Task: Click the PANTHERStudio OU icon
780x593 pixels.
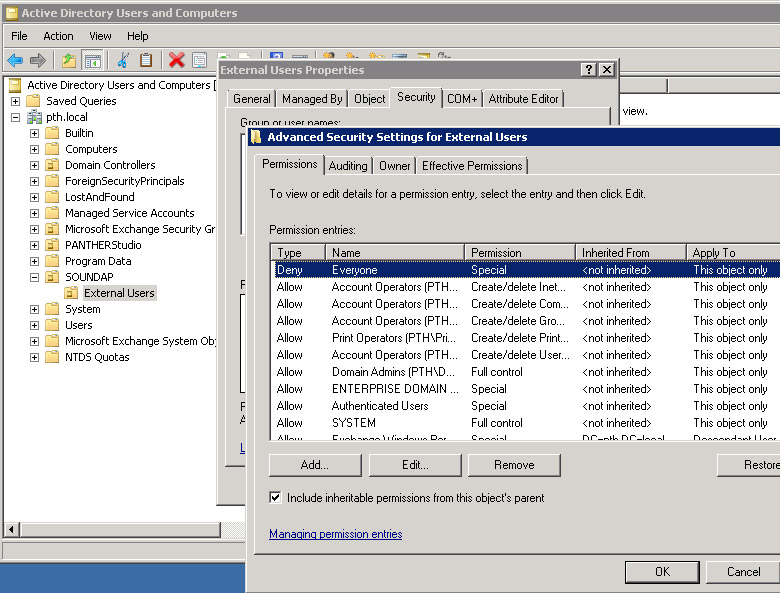Action: [x=52, y=245]
